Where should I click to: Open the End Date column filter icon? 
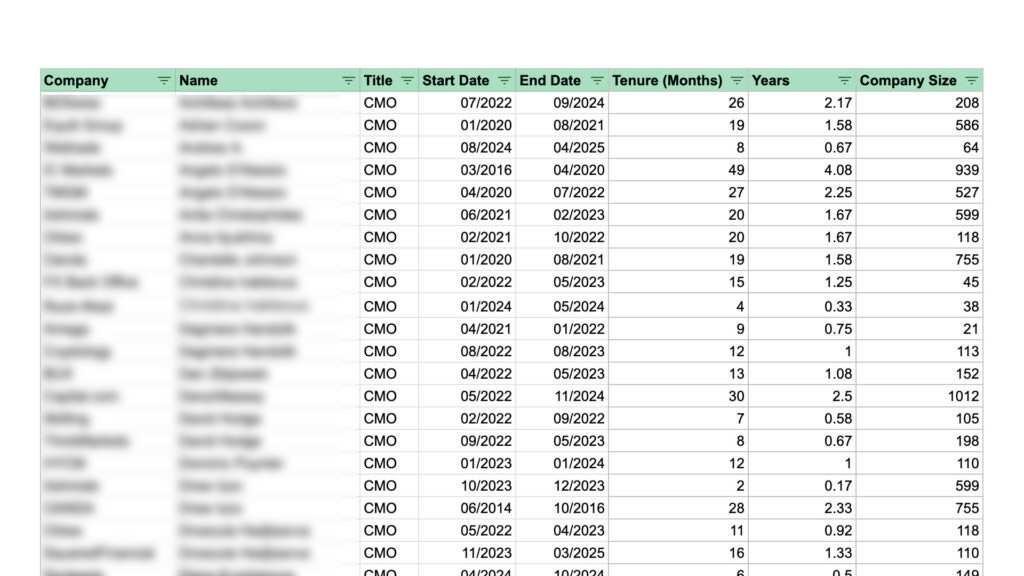pos(597,80)
